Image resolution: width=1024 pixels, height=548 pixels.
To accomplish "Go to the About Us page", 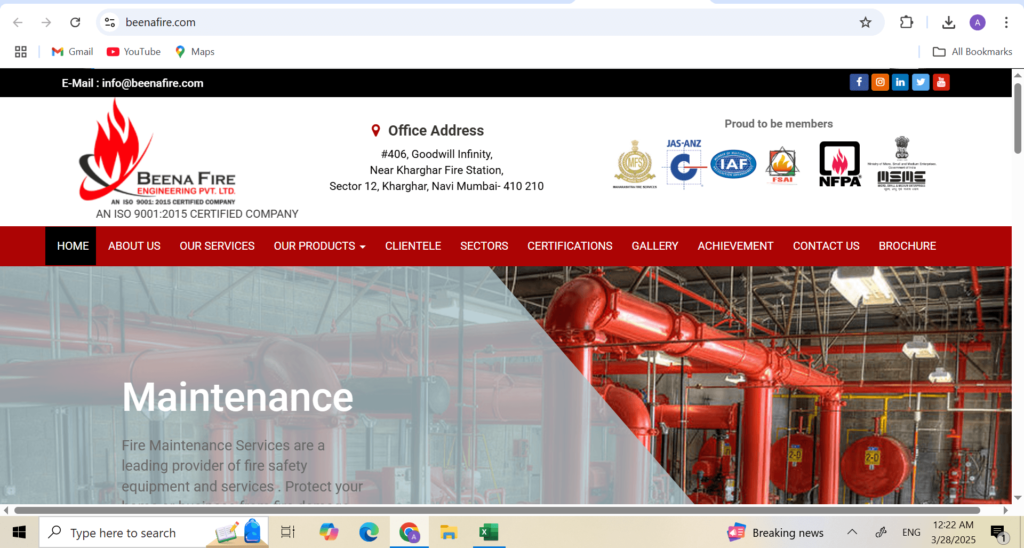I will click(134, 246).
